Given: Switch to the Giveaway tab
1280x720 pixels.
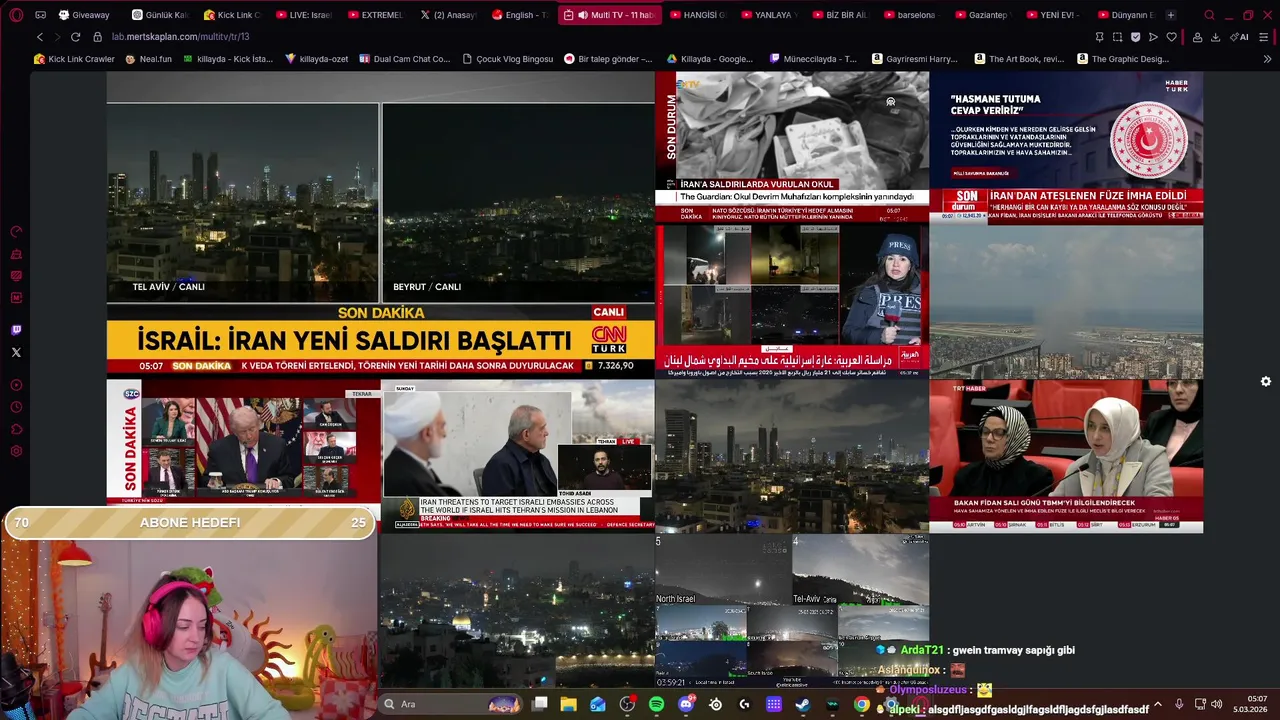Looking at the screenshot, I should click(x=85, y=15).
